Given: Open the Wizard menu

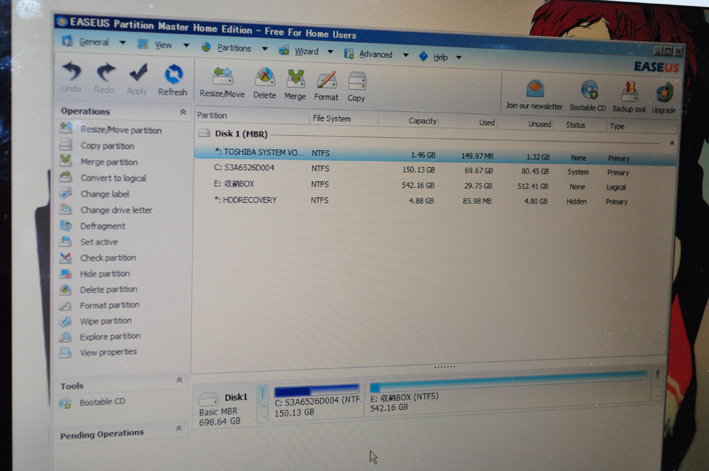Looking at the screenshot, I should tap(307, 51).
